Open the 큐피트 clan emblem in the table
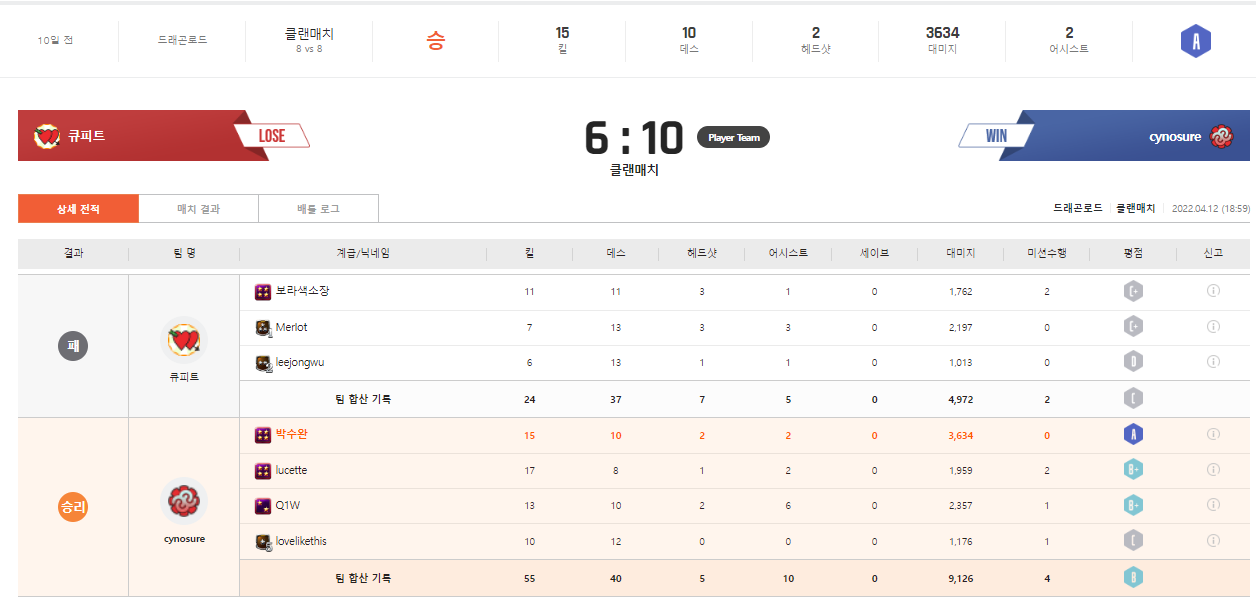 (184, 341)
